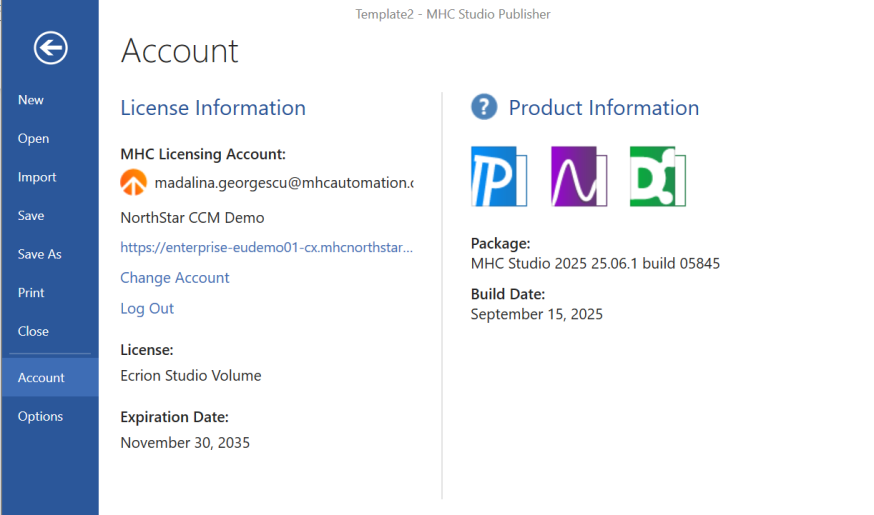Click the back arrow circle icon
The height and width of the screenshot is (515, 874).
coord(50,48)
